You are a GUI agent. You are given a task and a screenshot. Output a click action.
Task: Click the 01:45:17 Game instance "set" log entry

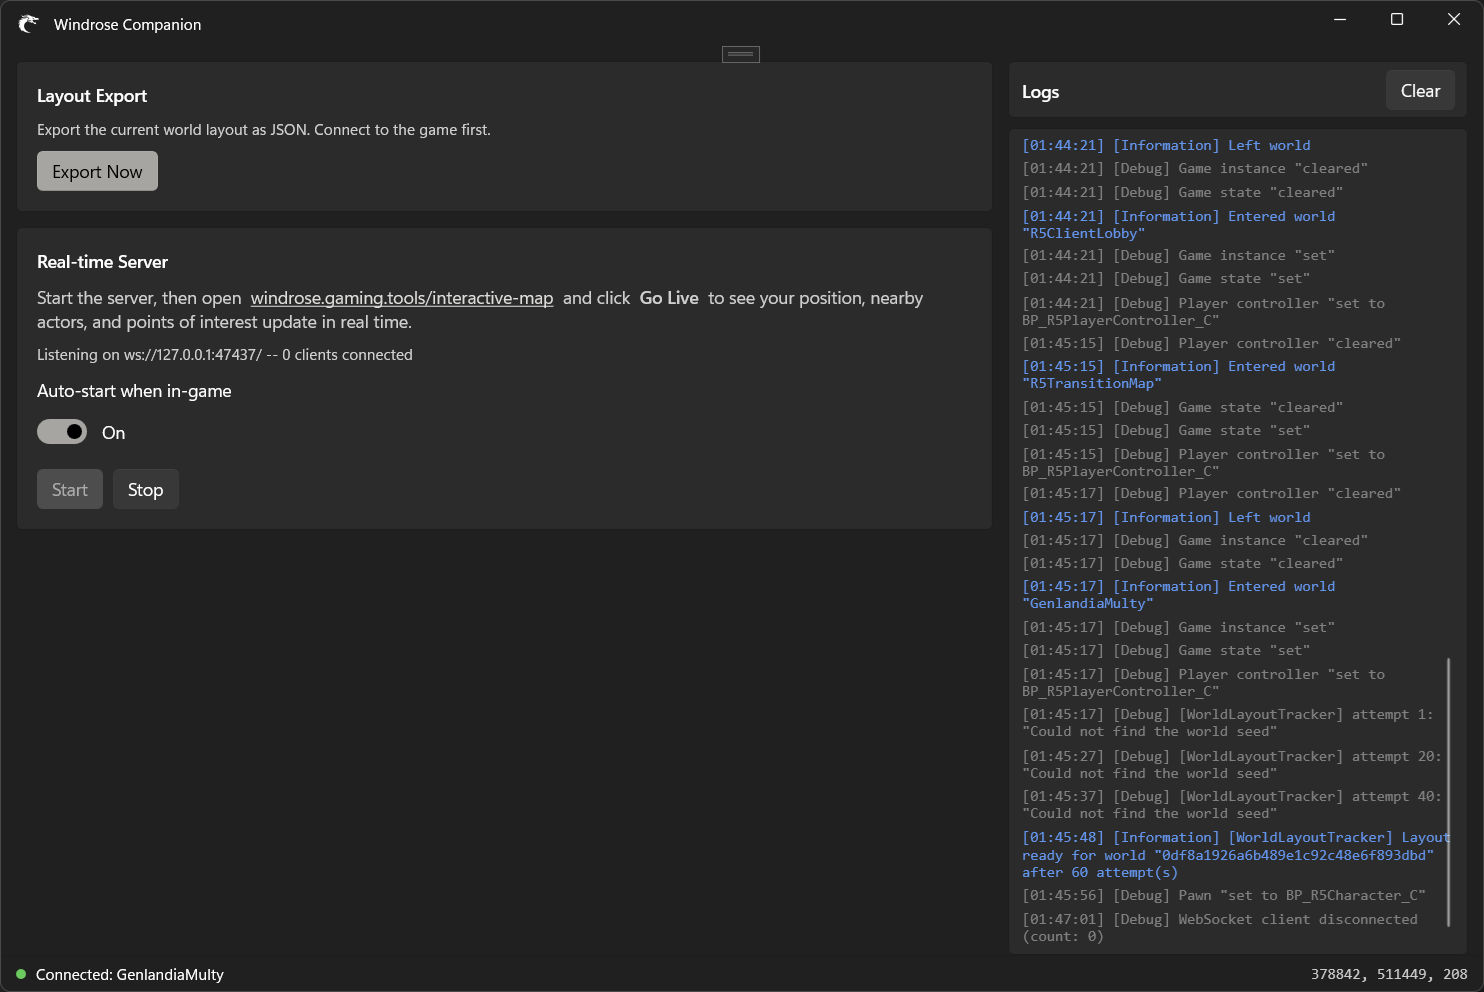tap(1178, 627)
